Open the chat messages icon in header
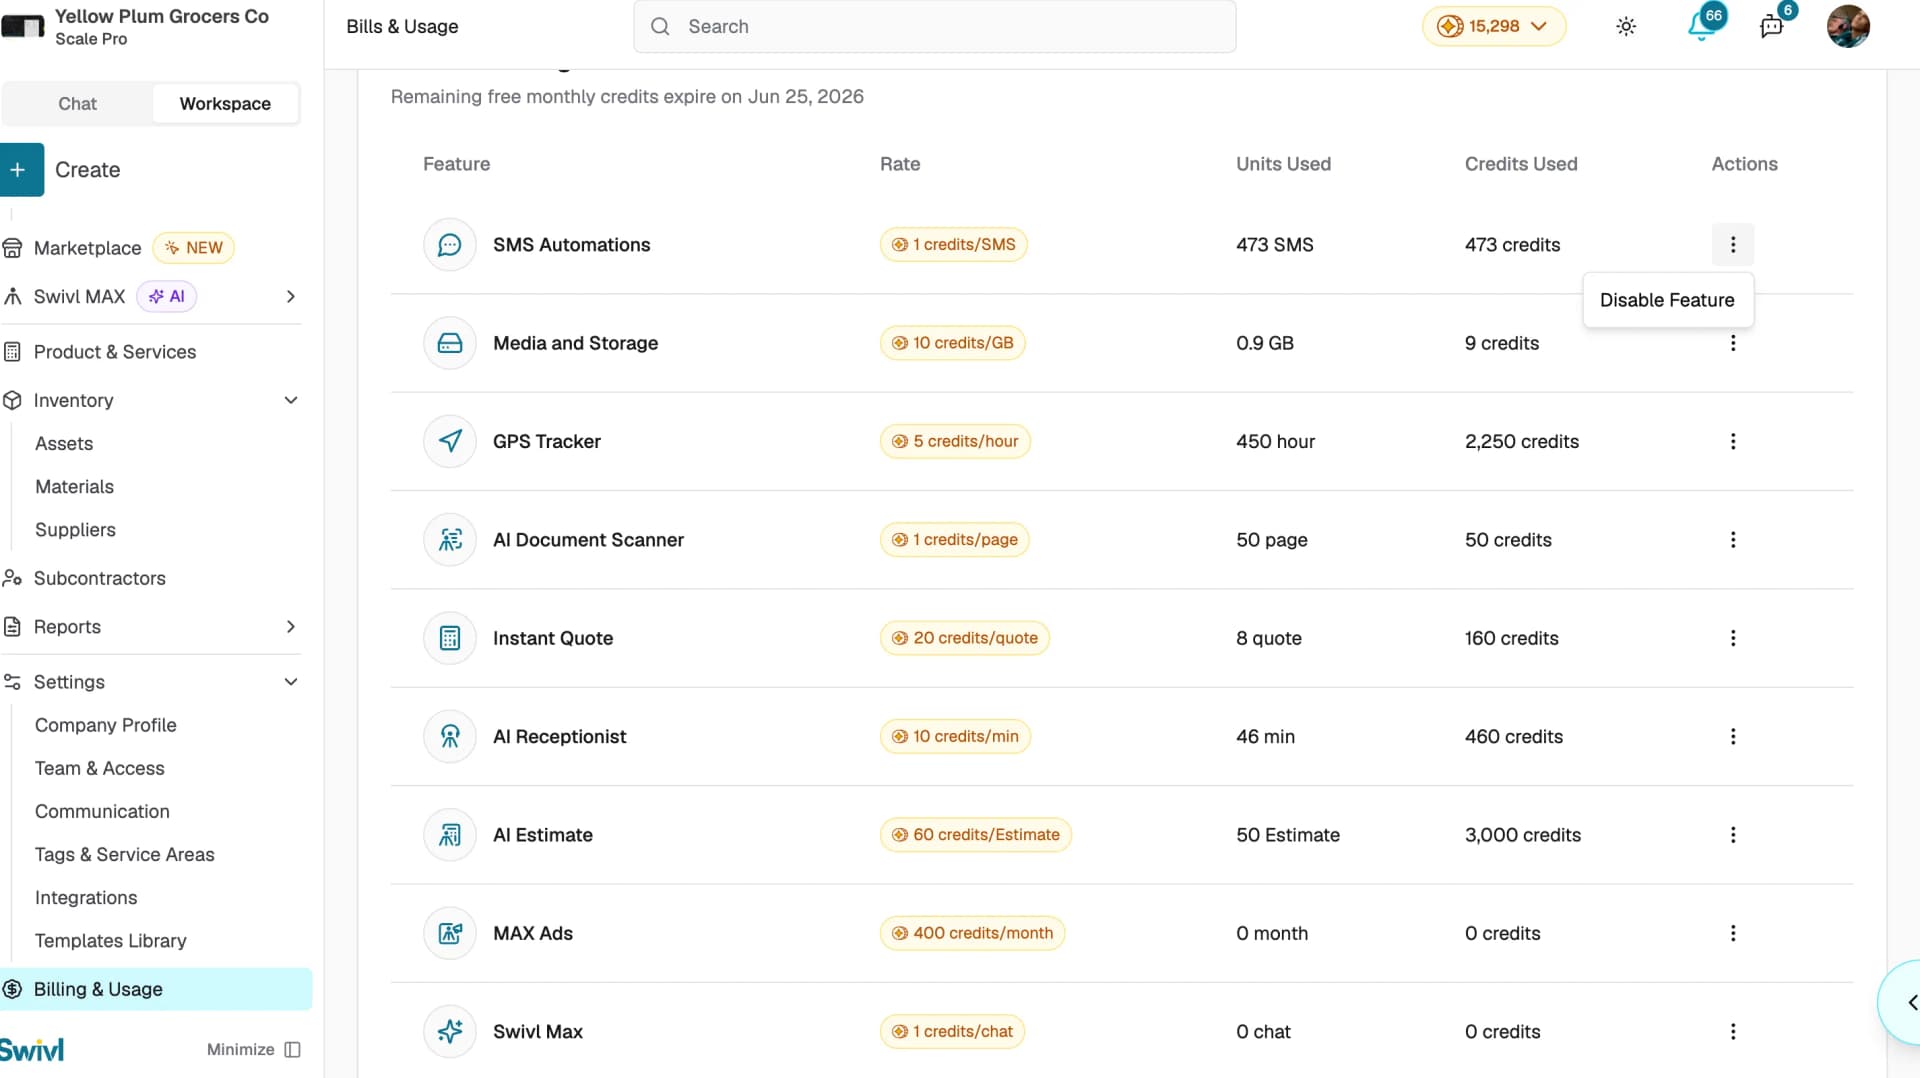The image size is (1920, 1078). click(1773, 26)
